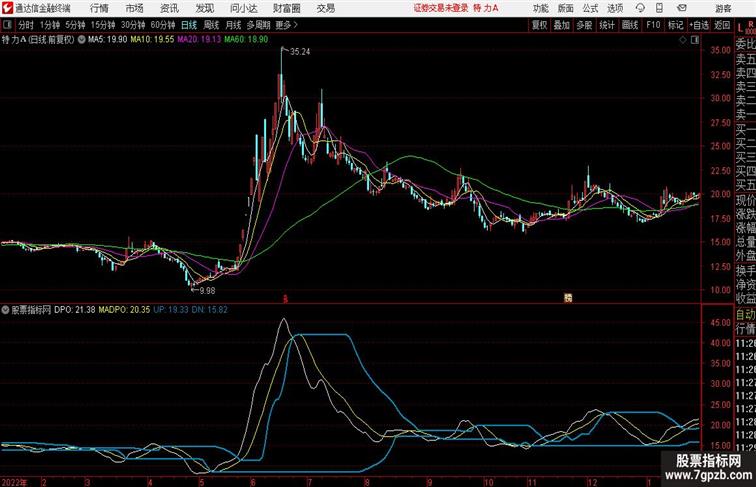
Task: Click the MA5: 19.90 label
Action: pos(108,40)
